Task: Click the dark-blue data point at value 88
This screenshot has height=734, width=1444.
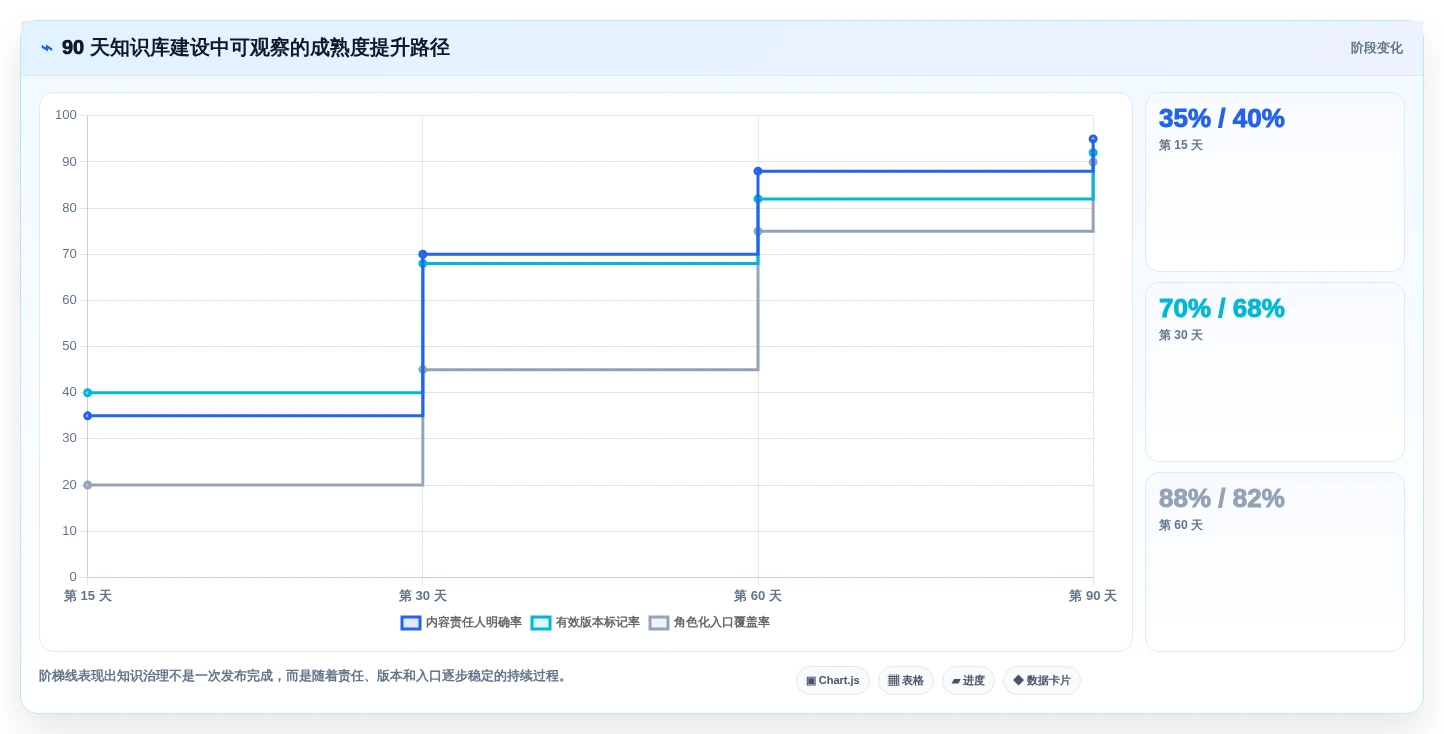Action: (758, 171)
